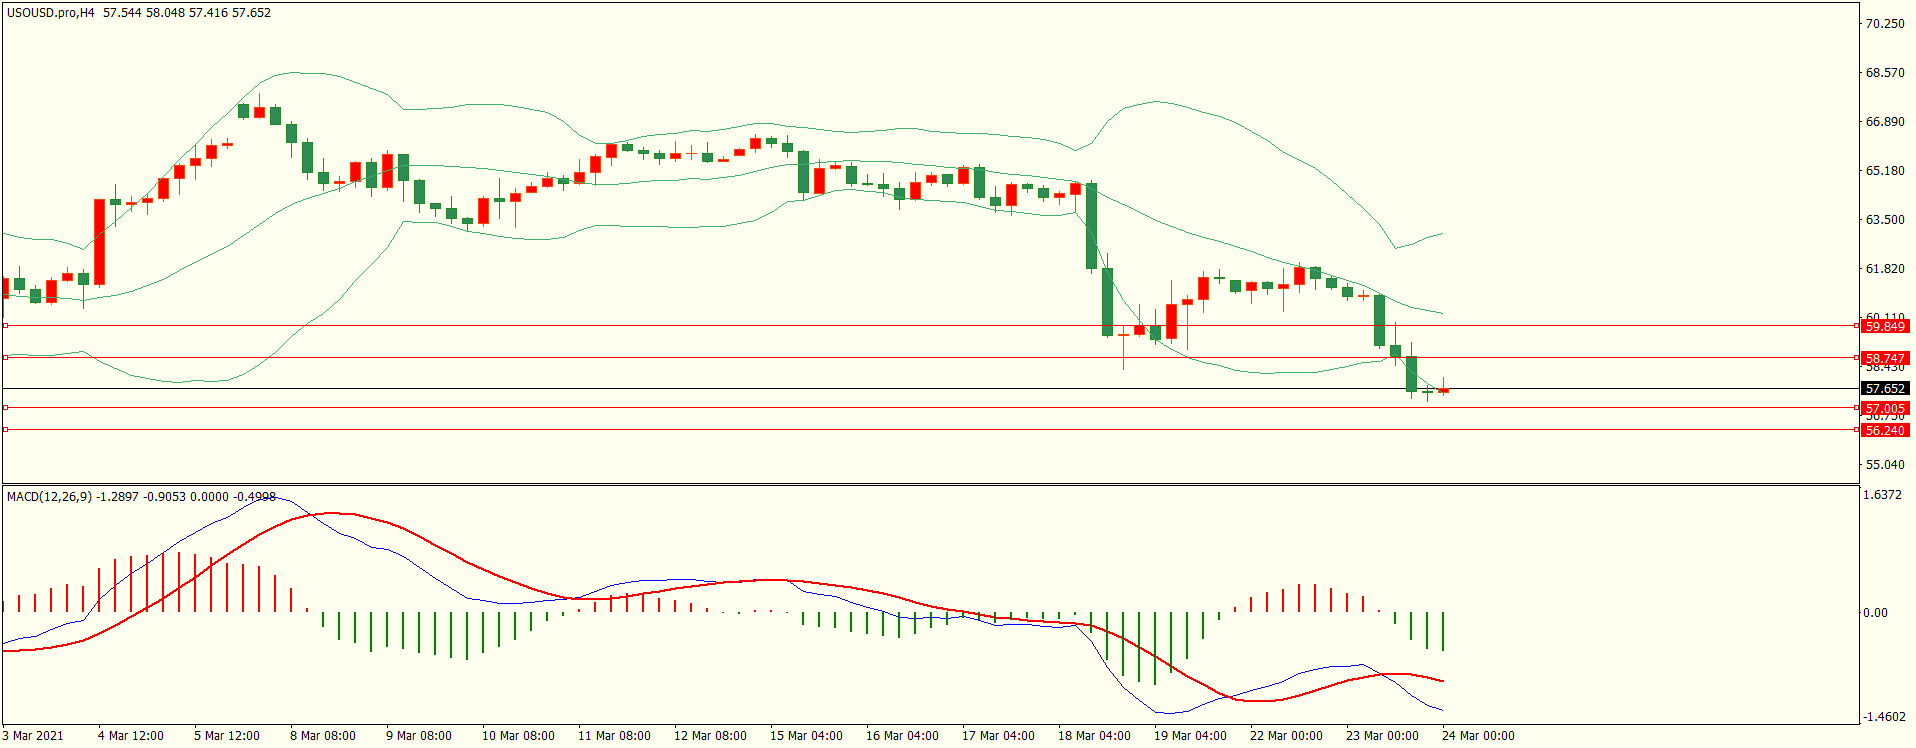Click the 63.500 price axis label
Screen dimensions: 1916x748
pyautogui.click(x=1884, y=220)
